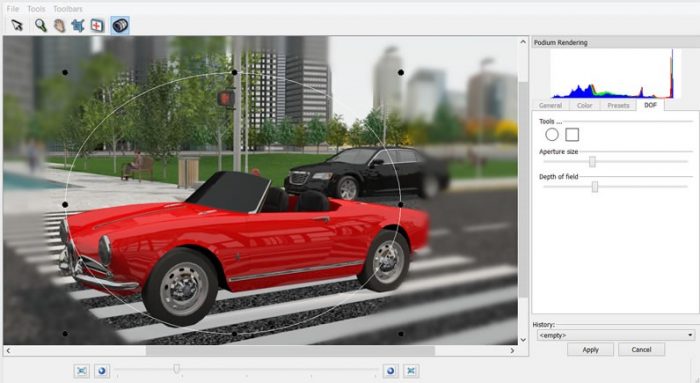The image size is (700, 383).
Task: Open the Presets tab
Action: click(x=618, y=105)
